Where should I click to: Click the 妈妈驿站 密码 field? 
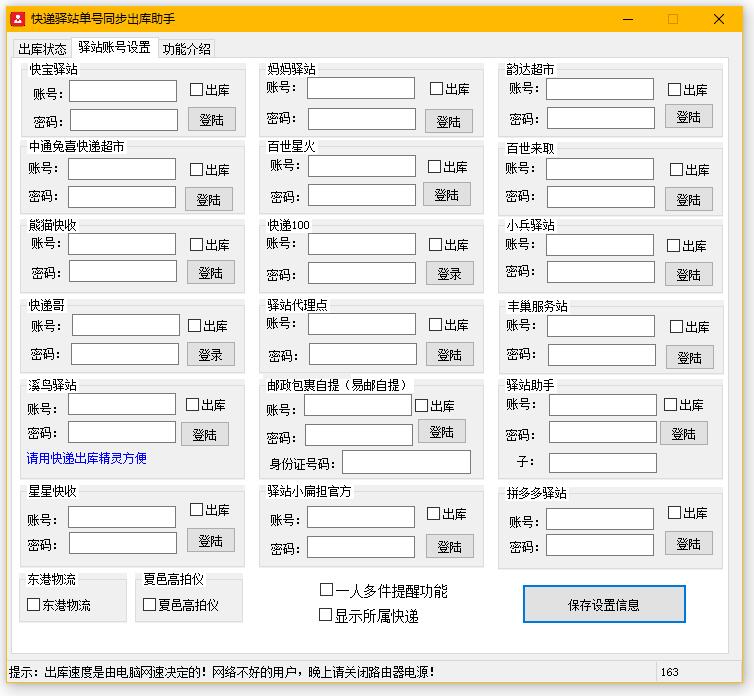click(362, 119)
